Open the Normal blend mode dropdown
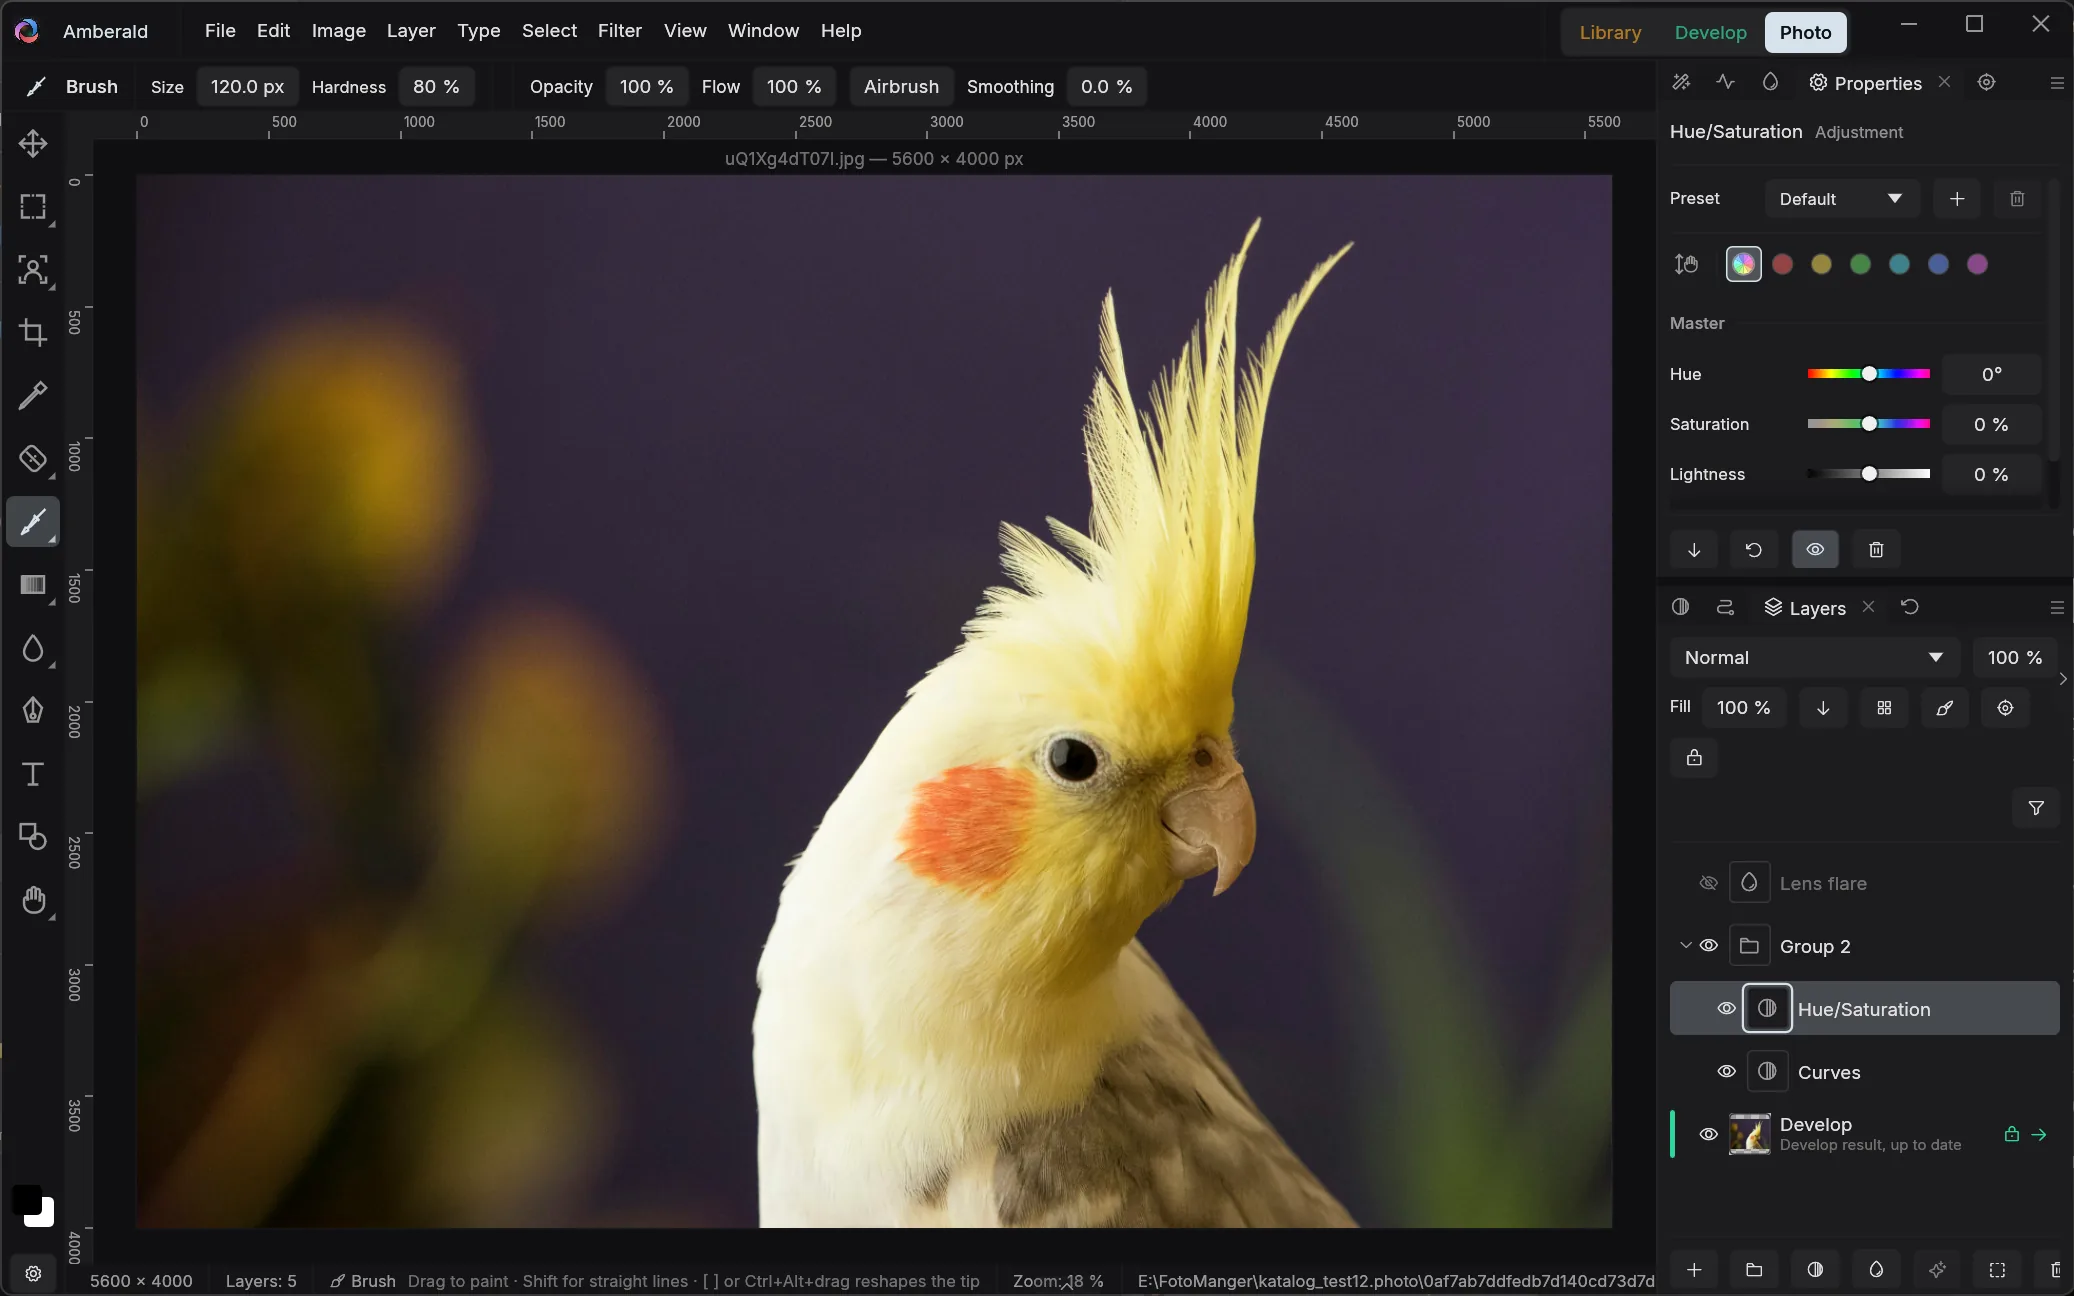This screenshot has height=1296, width=2074. tap(1814, 658)
